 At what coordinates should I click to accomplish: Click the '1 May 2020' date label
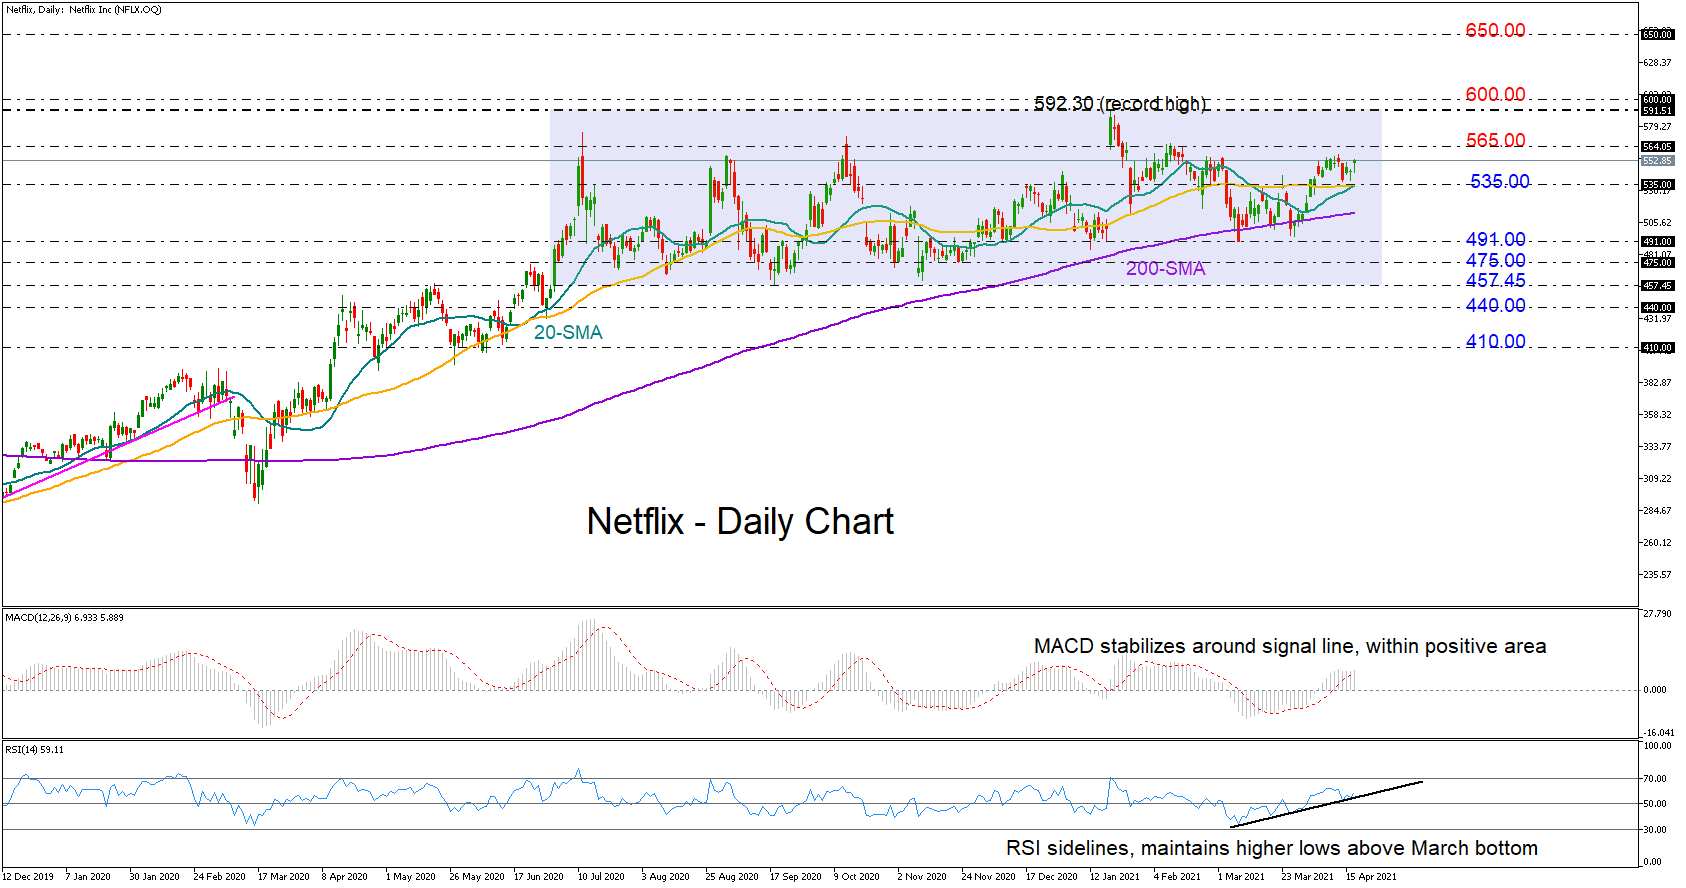point(410,877)
